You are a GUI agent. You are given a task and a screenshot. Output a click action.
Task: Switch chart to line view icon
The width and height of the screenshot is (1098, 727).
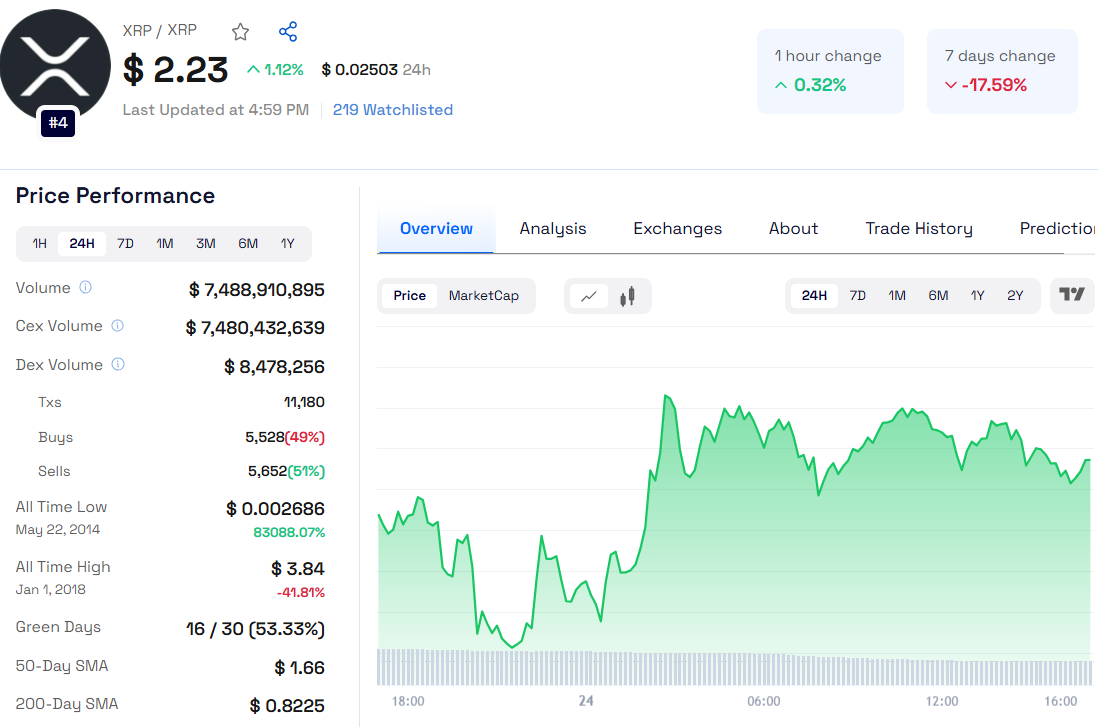pyautogui.click(x=589, y=296)
